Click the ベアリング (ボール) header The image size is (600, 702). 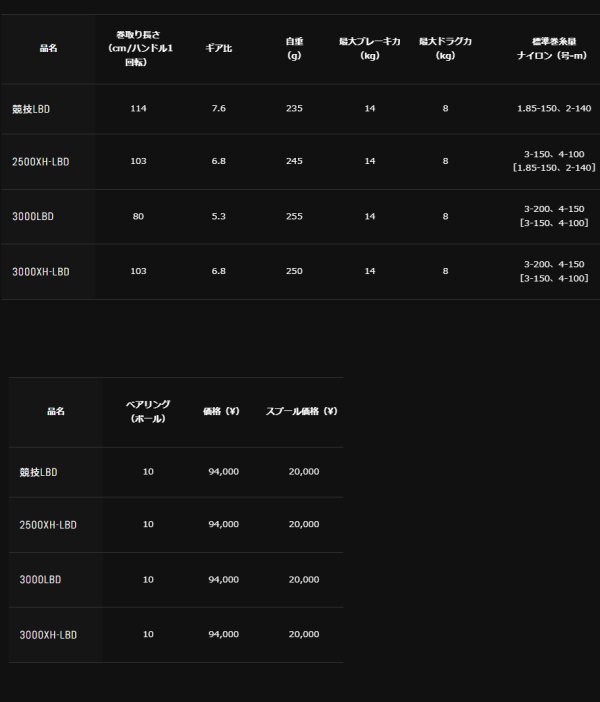tap(148, 411)
